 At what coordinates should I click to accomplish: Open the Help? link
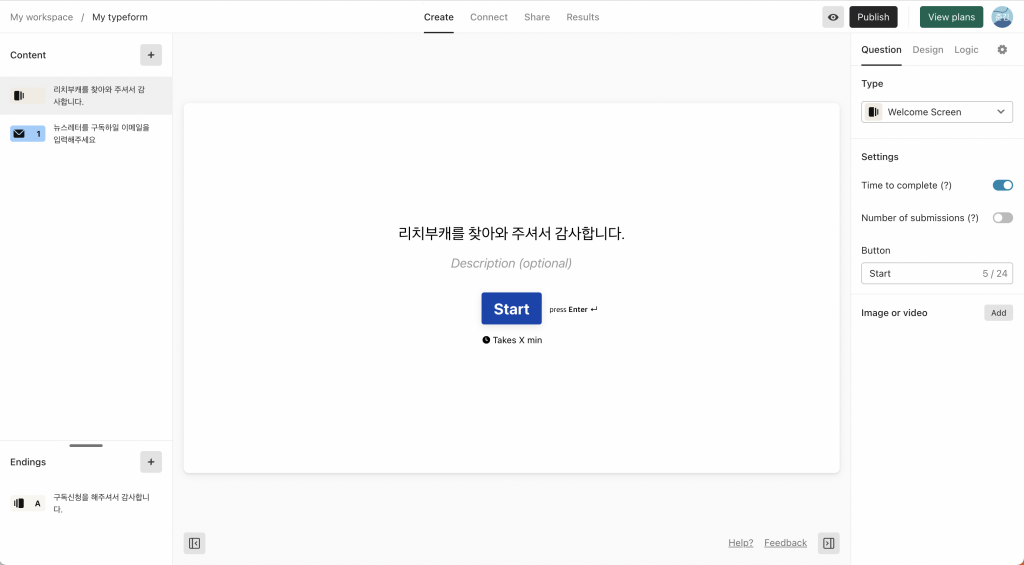coord(741,543)
